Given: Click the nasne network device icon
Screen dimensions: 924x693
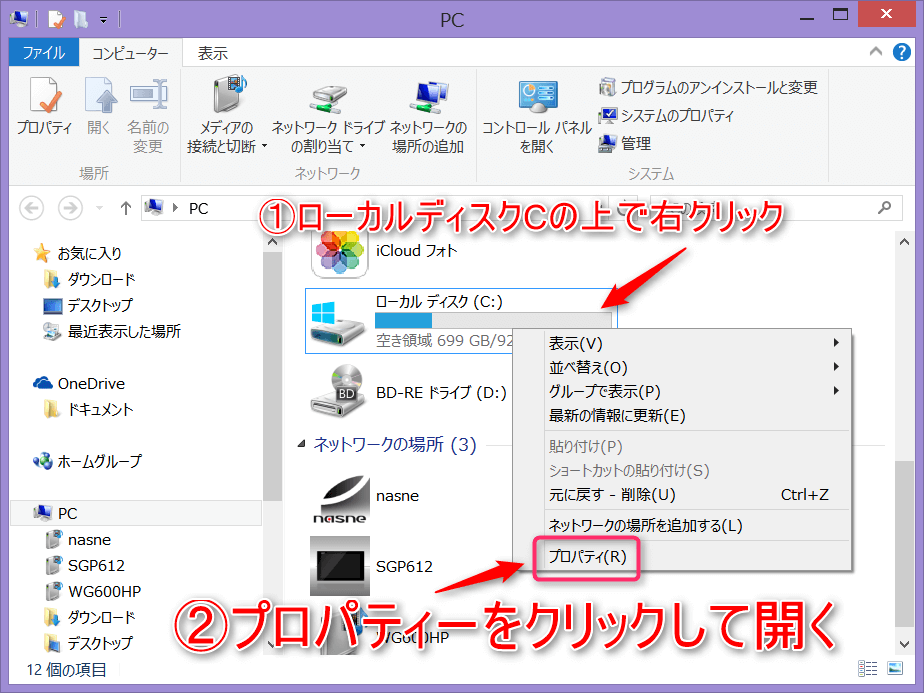Looking at the screenshot, I should tap(341, 497).
